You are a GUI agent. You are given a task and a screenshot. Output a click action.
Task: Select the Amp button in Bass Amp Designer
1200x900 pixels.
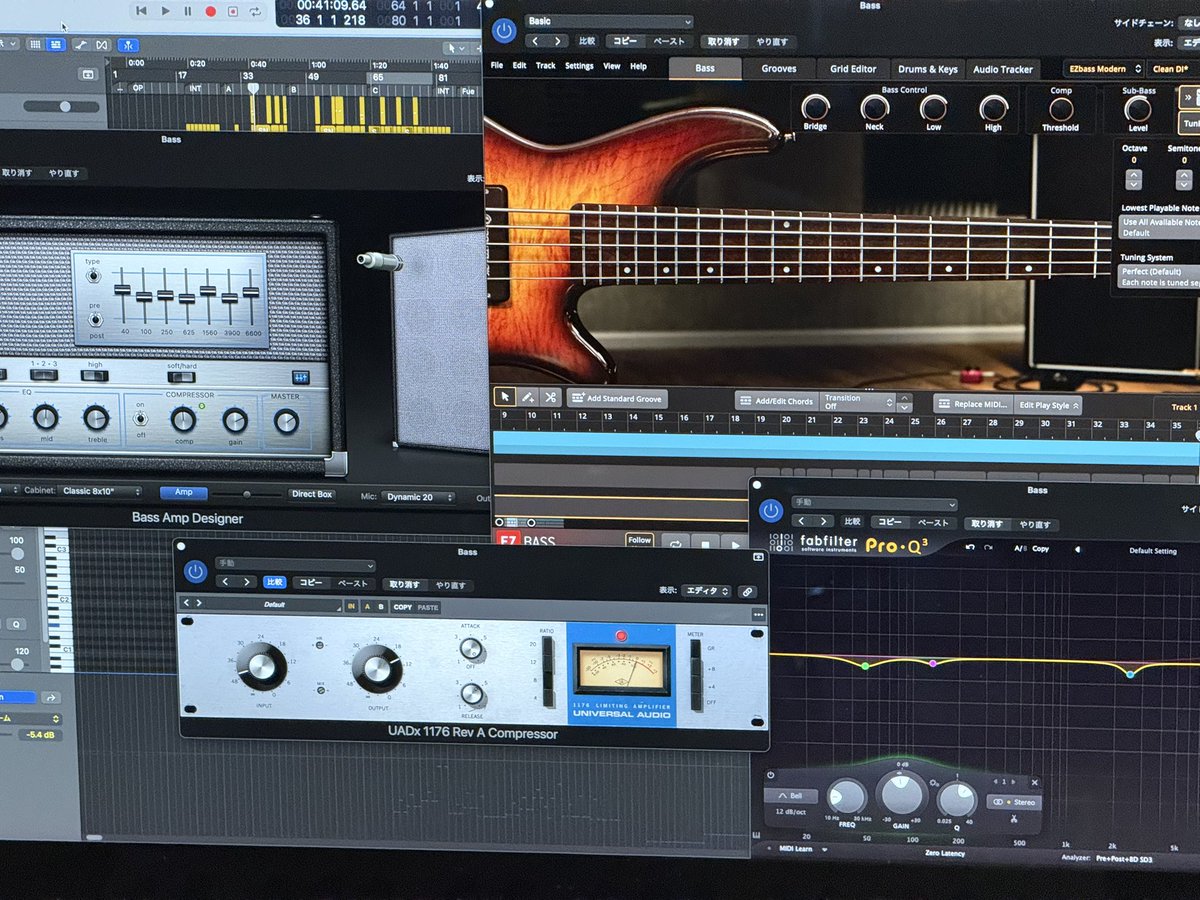point(184,493)
